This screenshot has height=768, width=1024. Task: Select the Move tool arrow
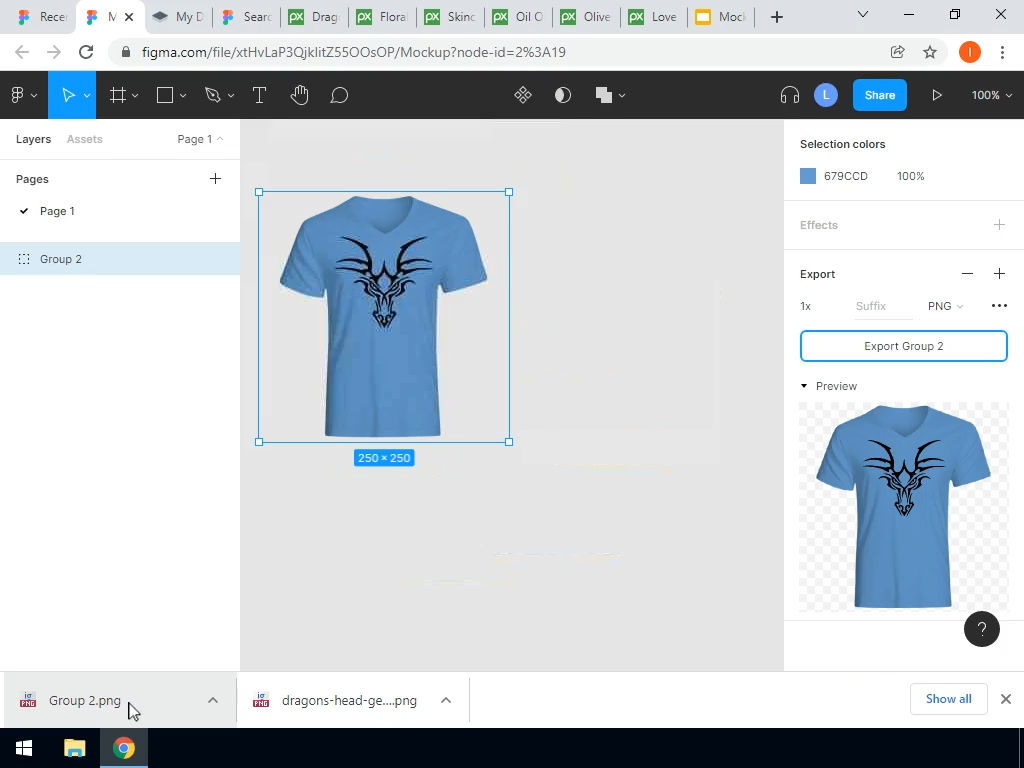click(67, 95)
